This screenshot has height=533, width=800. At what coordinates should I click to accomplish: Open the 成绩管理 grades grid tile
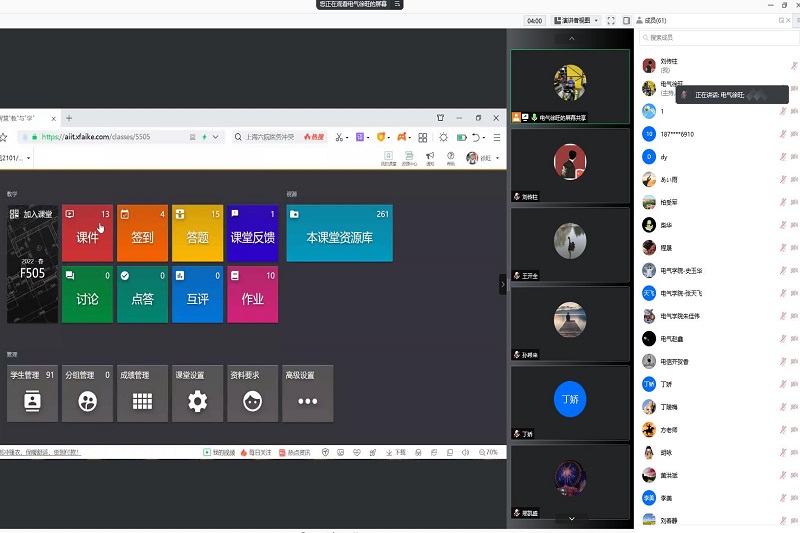click(x=142, y=393)
